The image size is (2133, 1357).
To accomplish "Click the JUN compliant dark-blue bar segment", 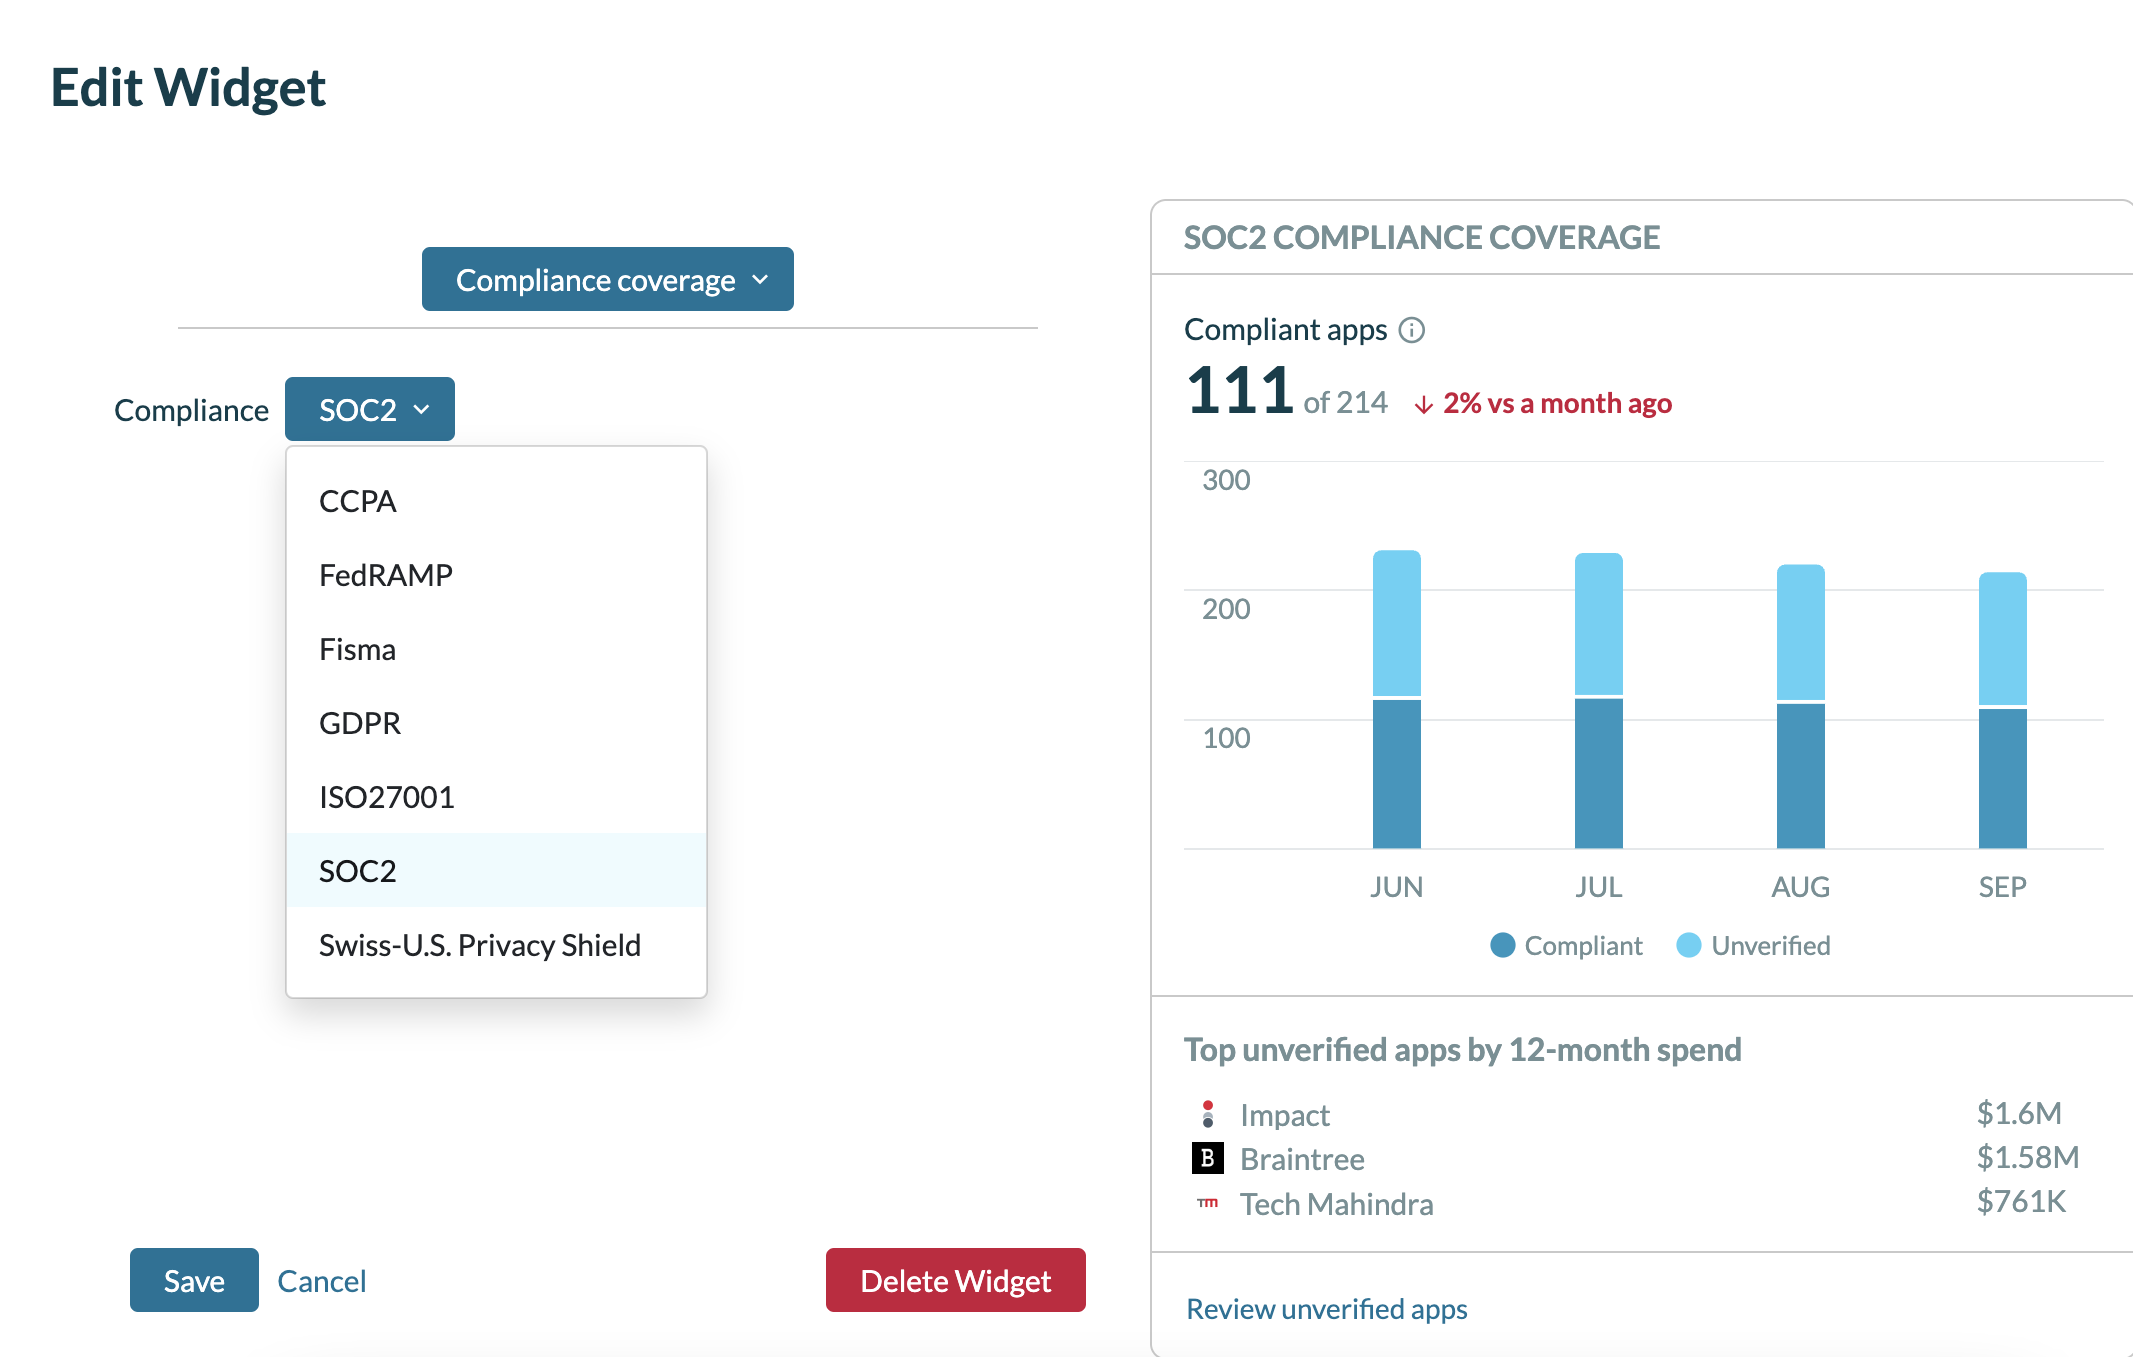I will (1396, 773).
